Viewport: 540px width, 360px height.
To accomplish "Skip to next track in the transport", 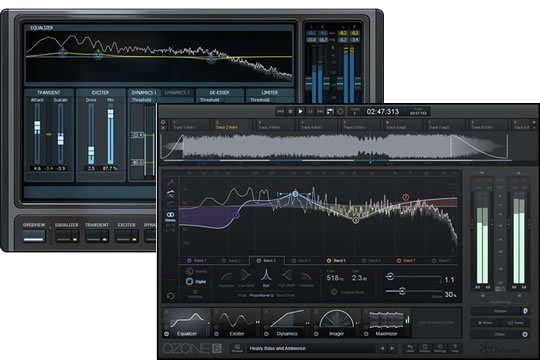I will tap(320, 111).
